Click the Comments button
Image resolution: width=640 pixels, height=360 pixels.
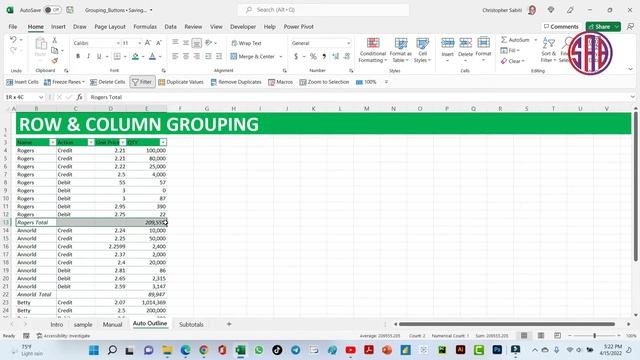click(561, 27)
